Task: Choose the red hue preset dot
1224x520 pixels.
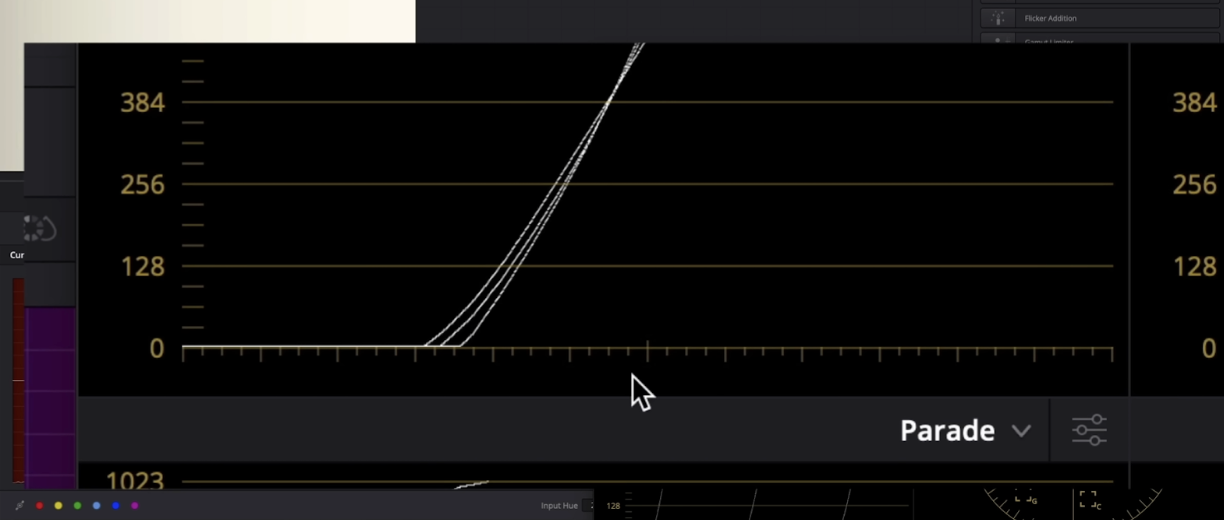Action: tap(40, 506)
